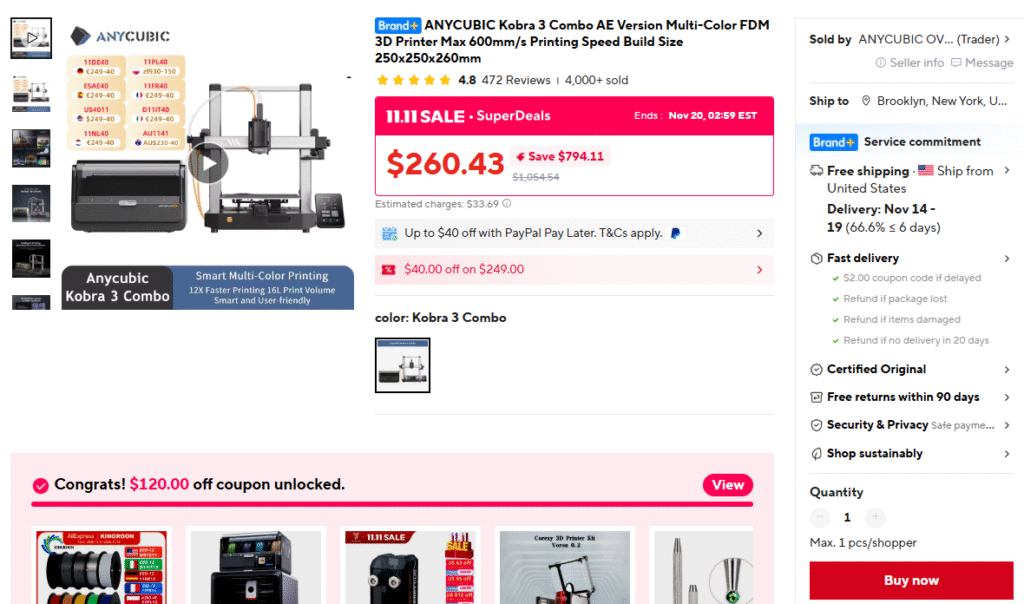The image size is (1024, 604).
Task: Select the Kobra 3 Combo color option
Action: click(x=402, y=365)
